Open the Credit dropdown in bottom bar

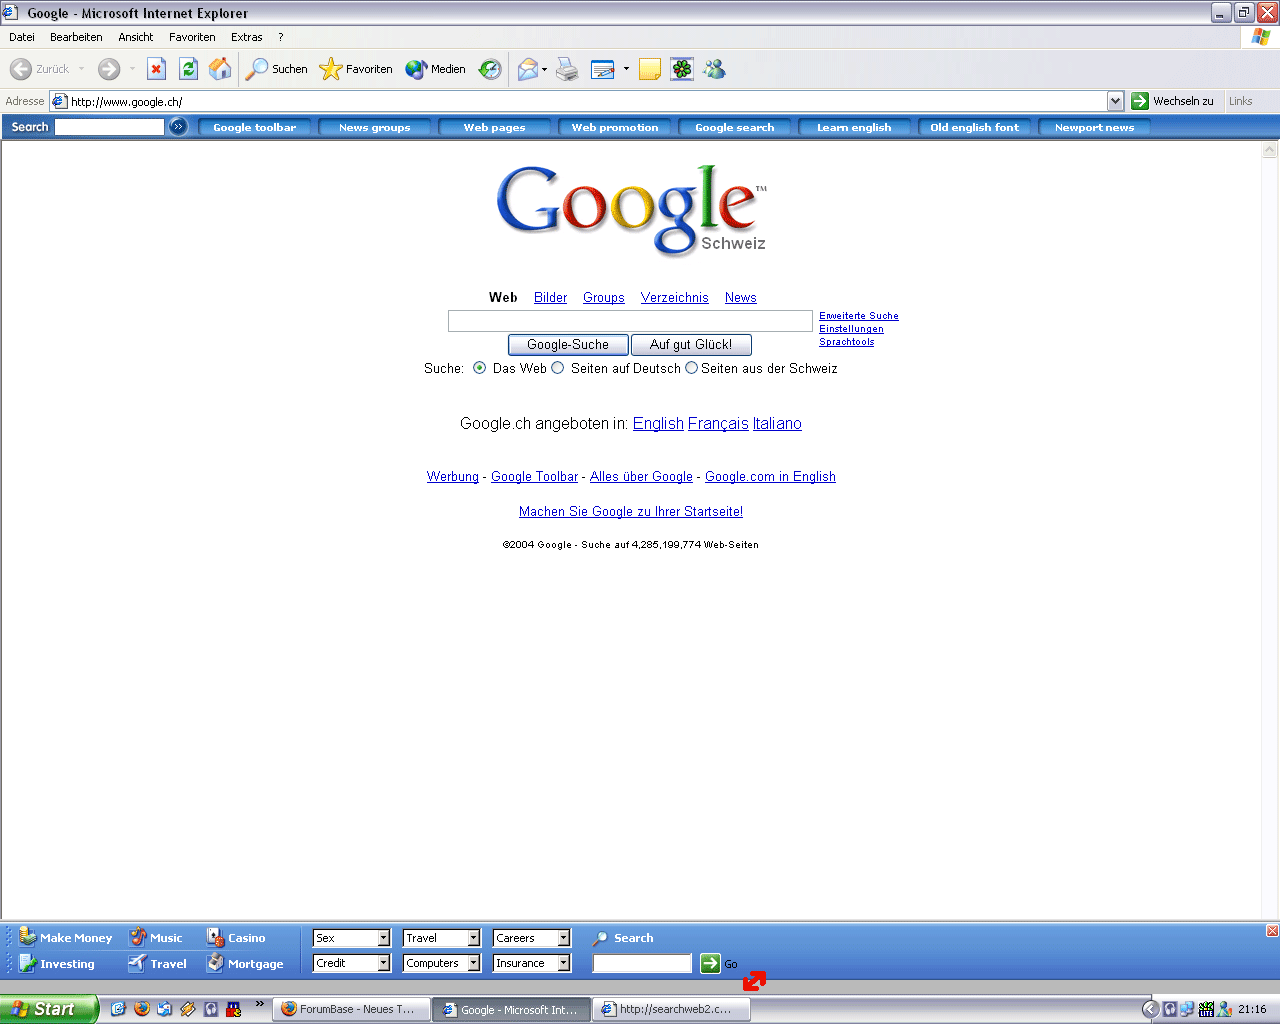click(352, 963)
